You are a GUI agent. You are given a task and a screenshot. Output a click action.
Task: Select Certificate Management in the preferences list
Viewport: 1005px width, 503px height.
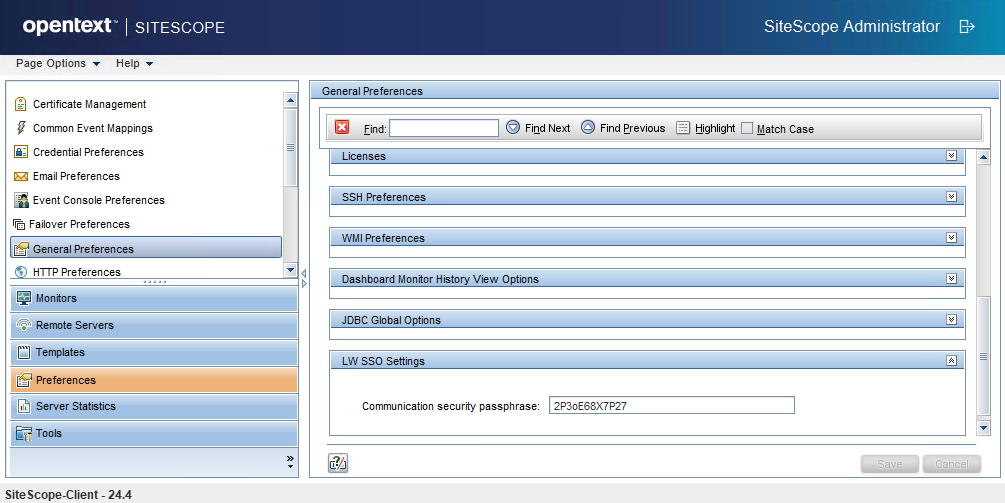[90, 104]
